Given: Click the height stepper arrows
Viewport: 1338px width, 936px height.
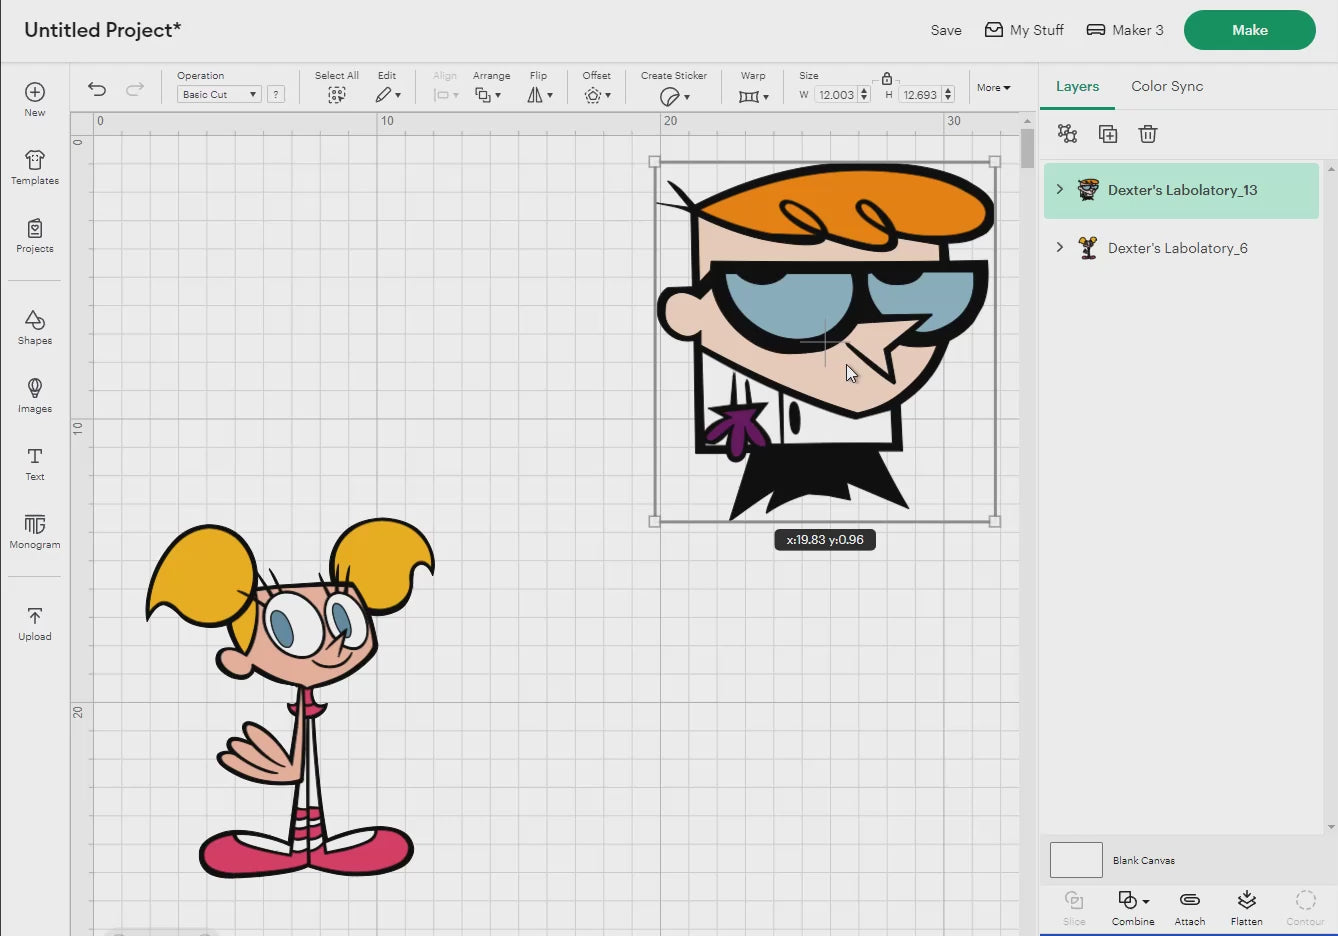Looking at the screenshot, I should (x=948, y=95).
